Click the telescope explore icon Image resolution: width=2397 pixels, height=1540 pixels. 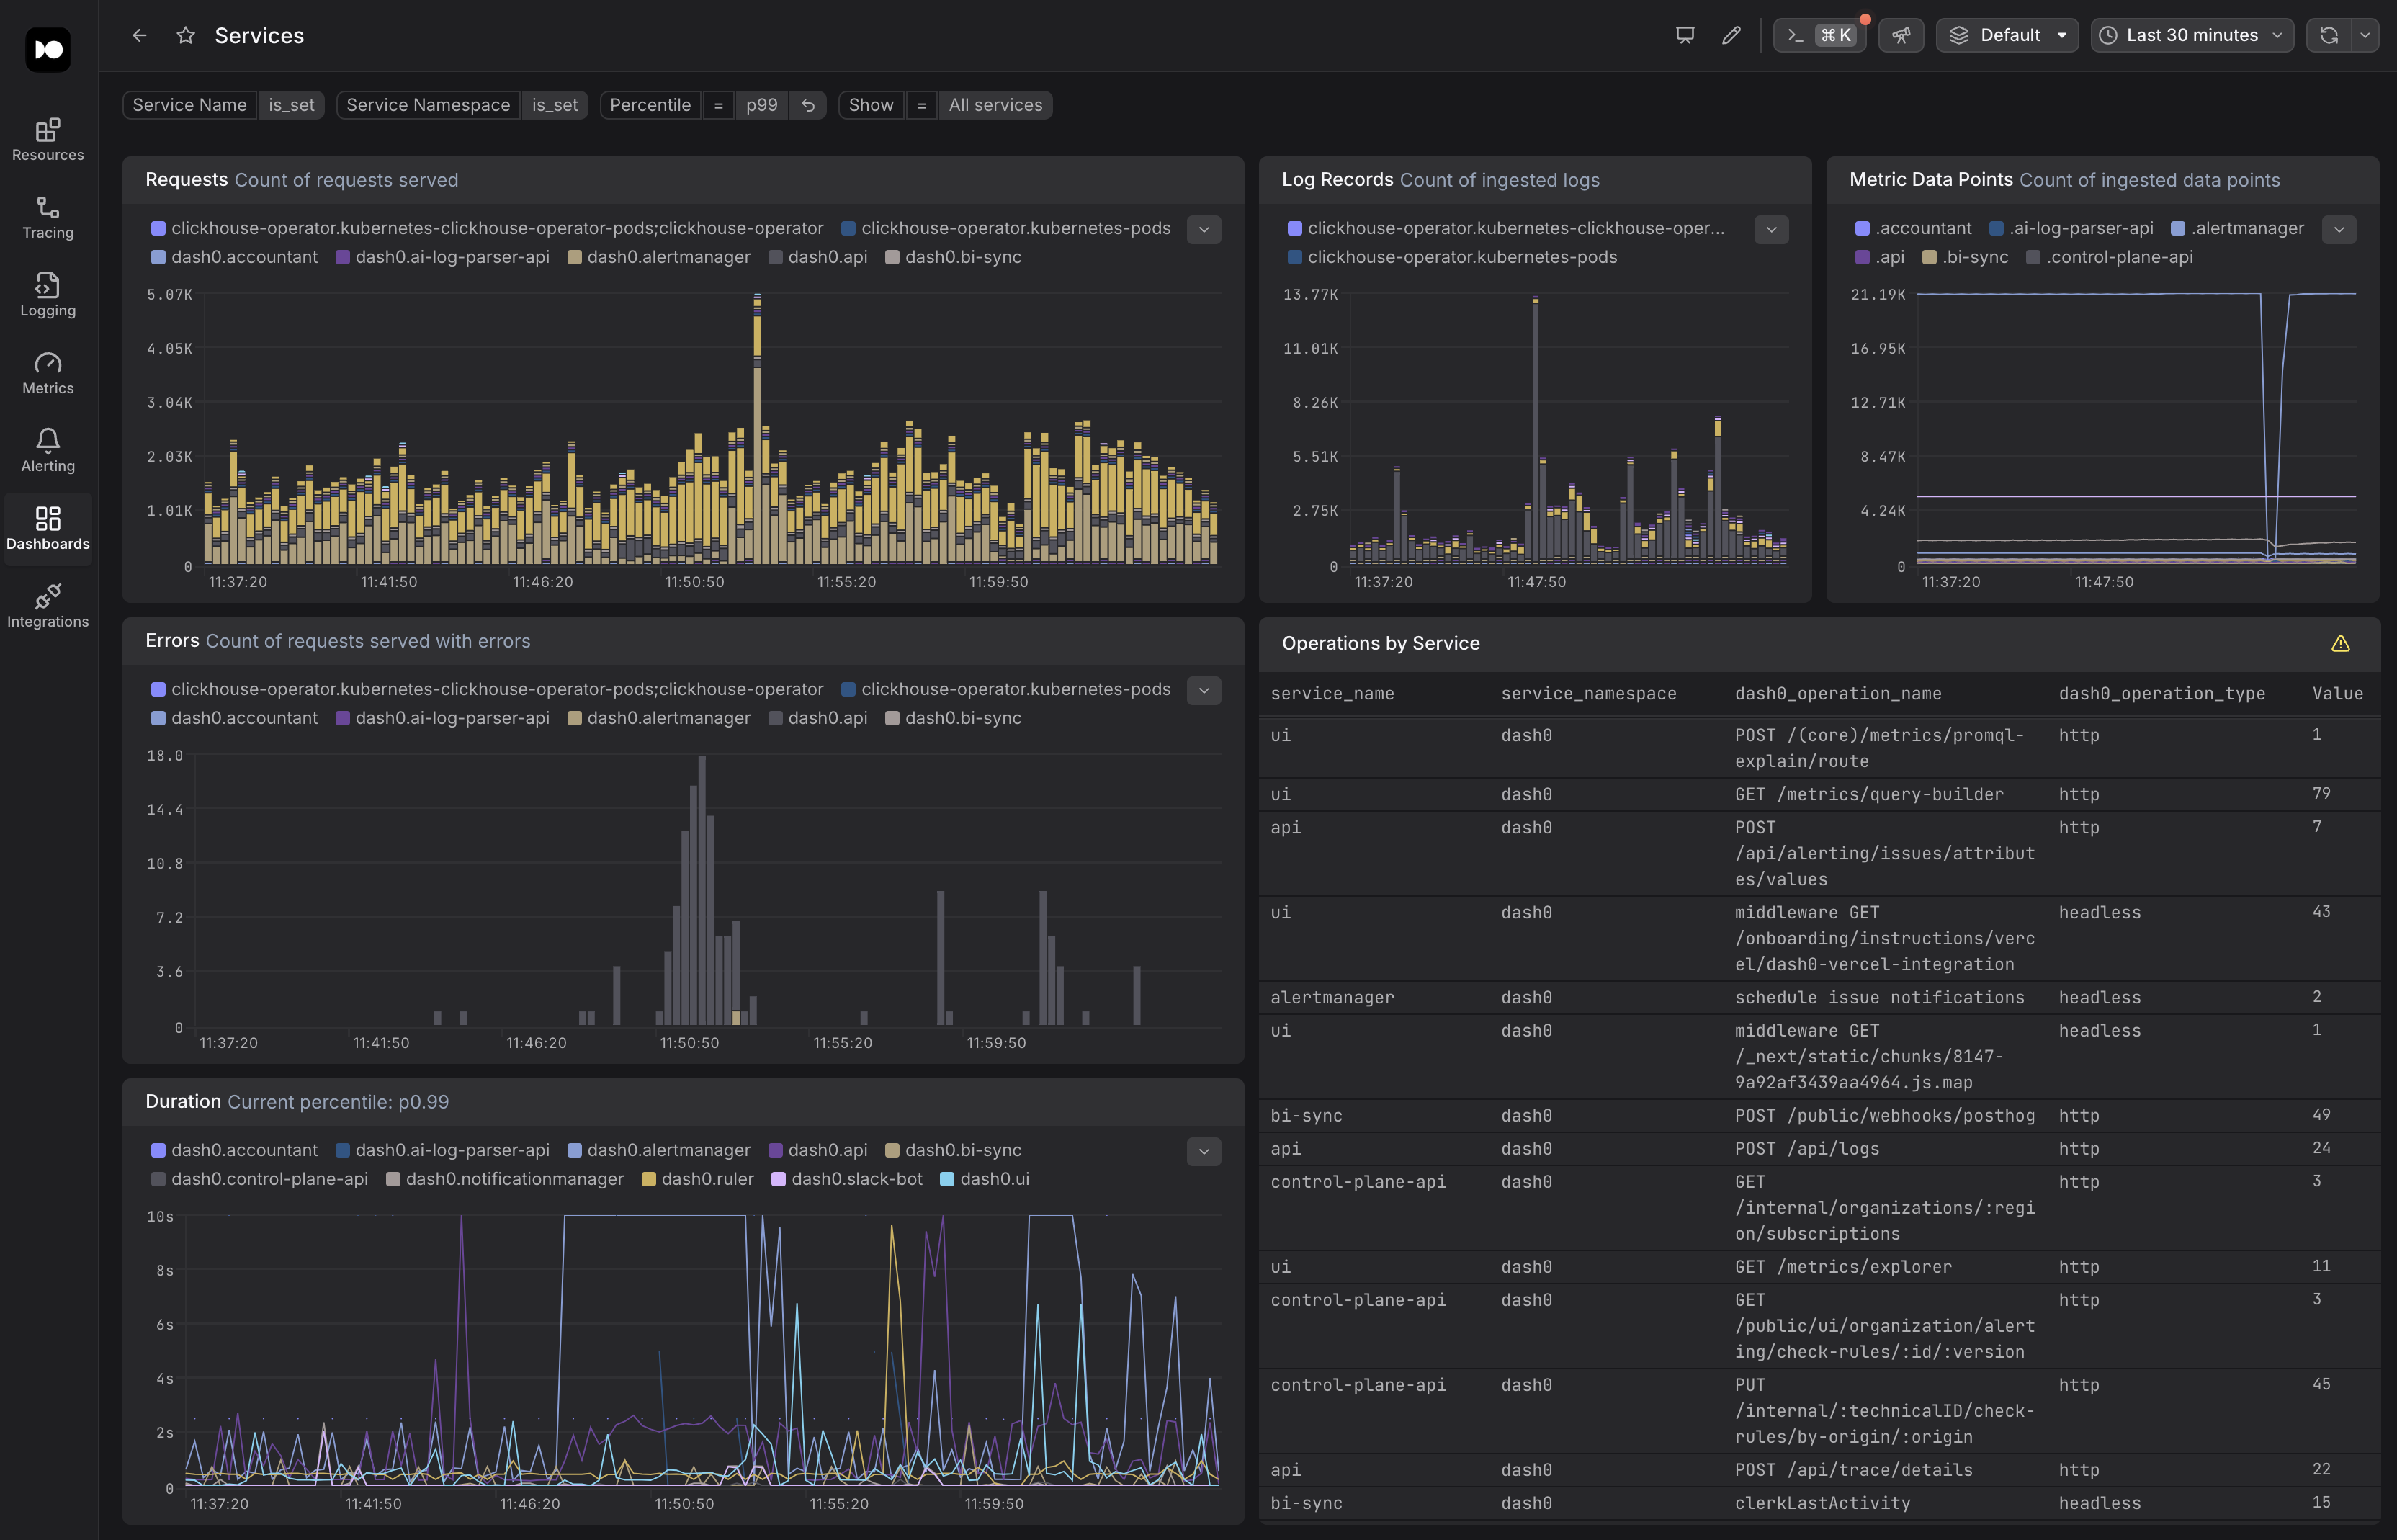point(1900,36)
